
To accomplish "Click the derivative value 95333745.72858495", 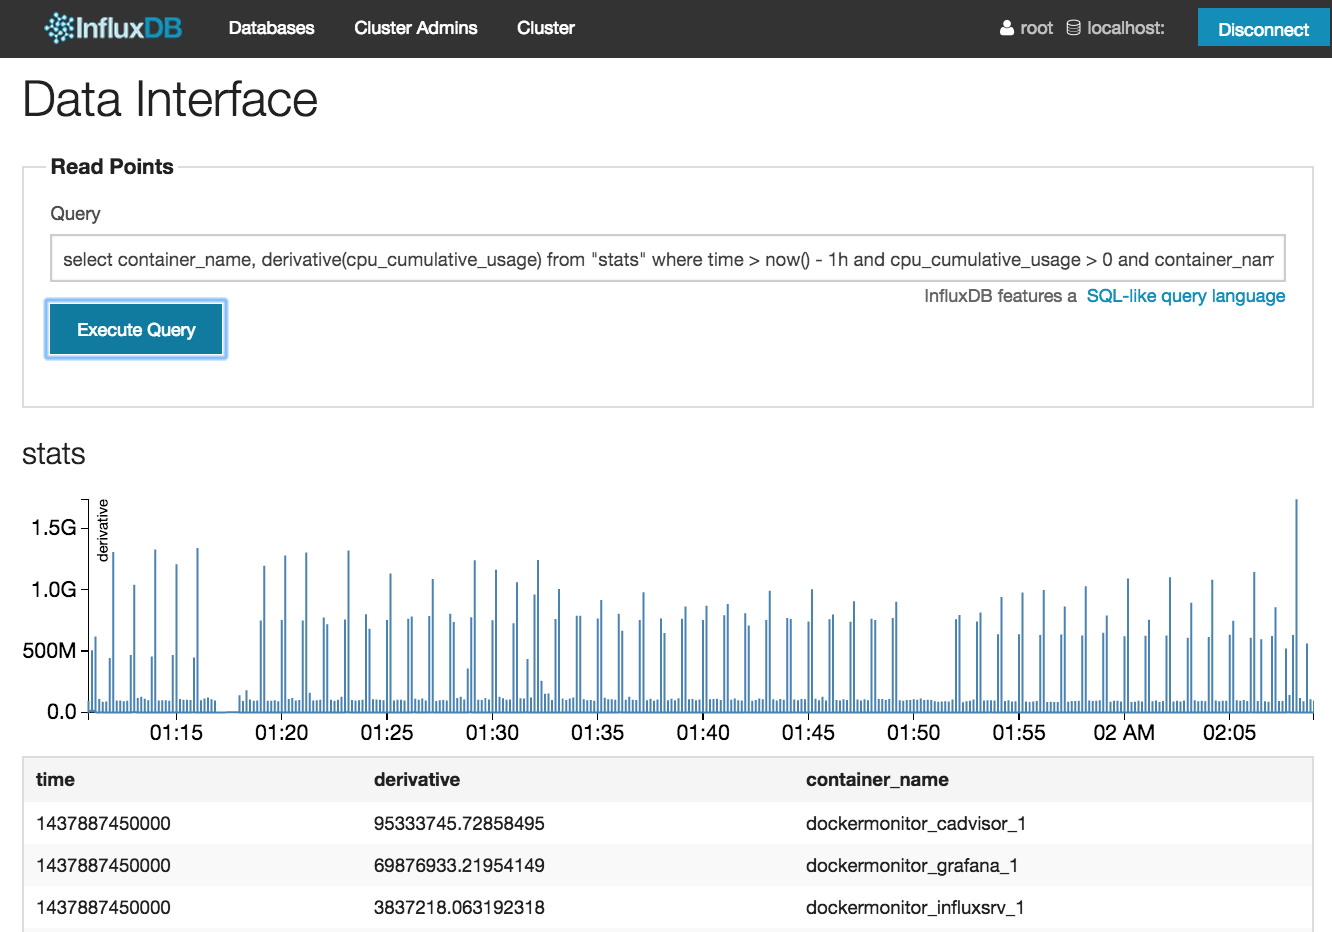I will [459, 824].
